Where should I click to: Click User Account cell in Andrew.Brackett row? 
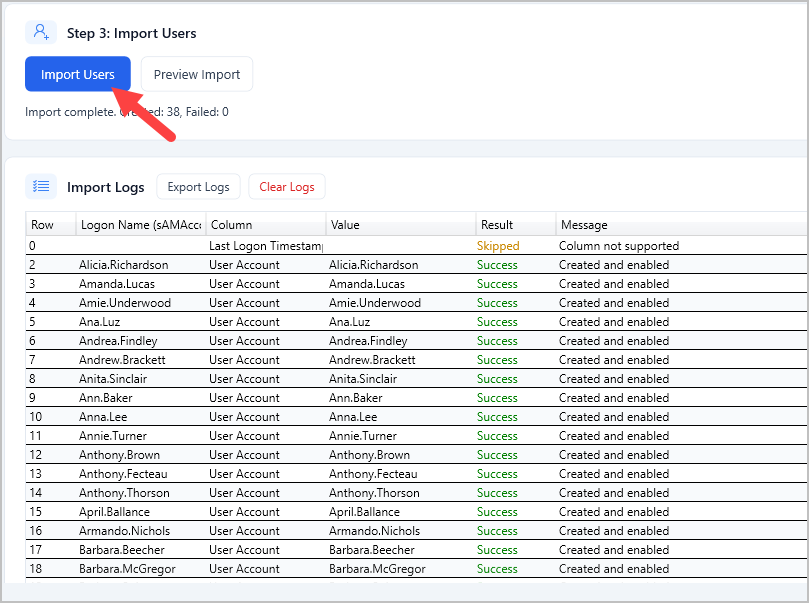pos(244,360)
